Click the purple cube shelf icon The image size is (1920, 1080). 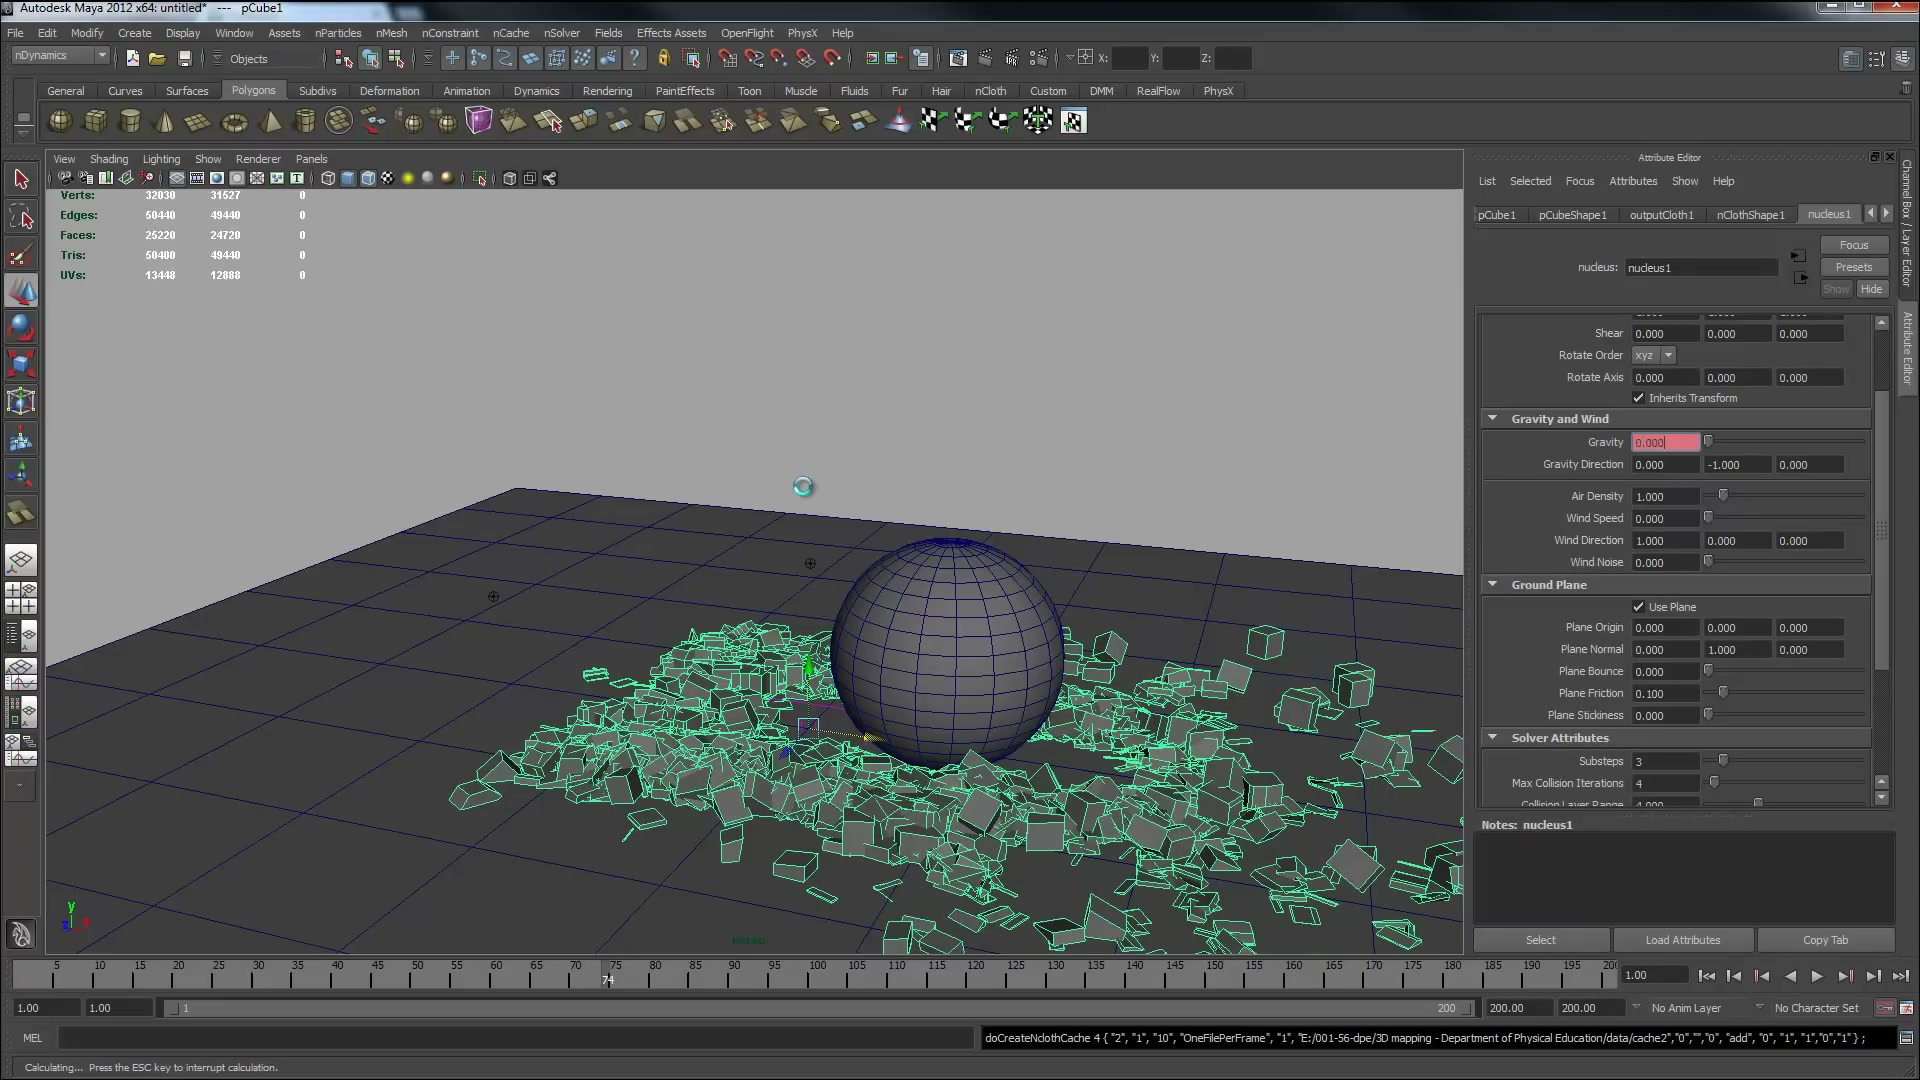[x=479, y=121]
